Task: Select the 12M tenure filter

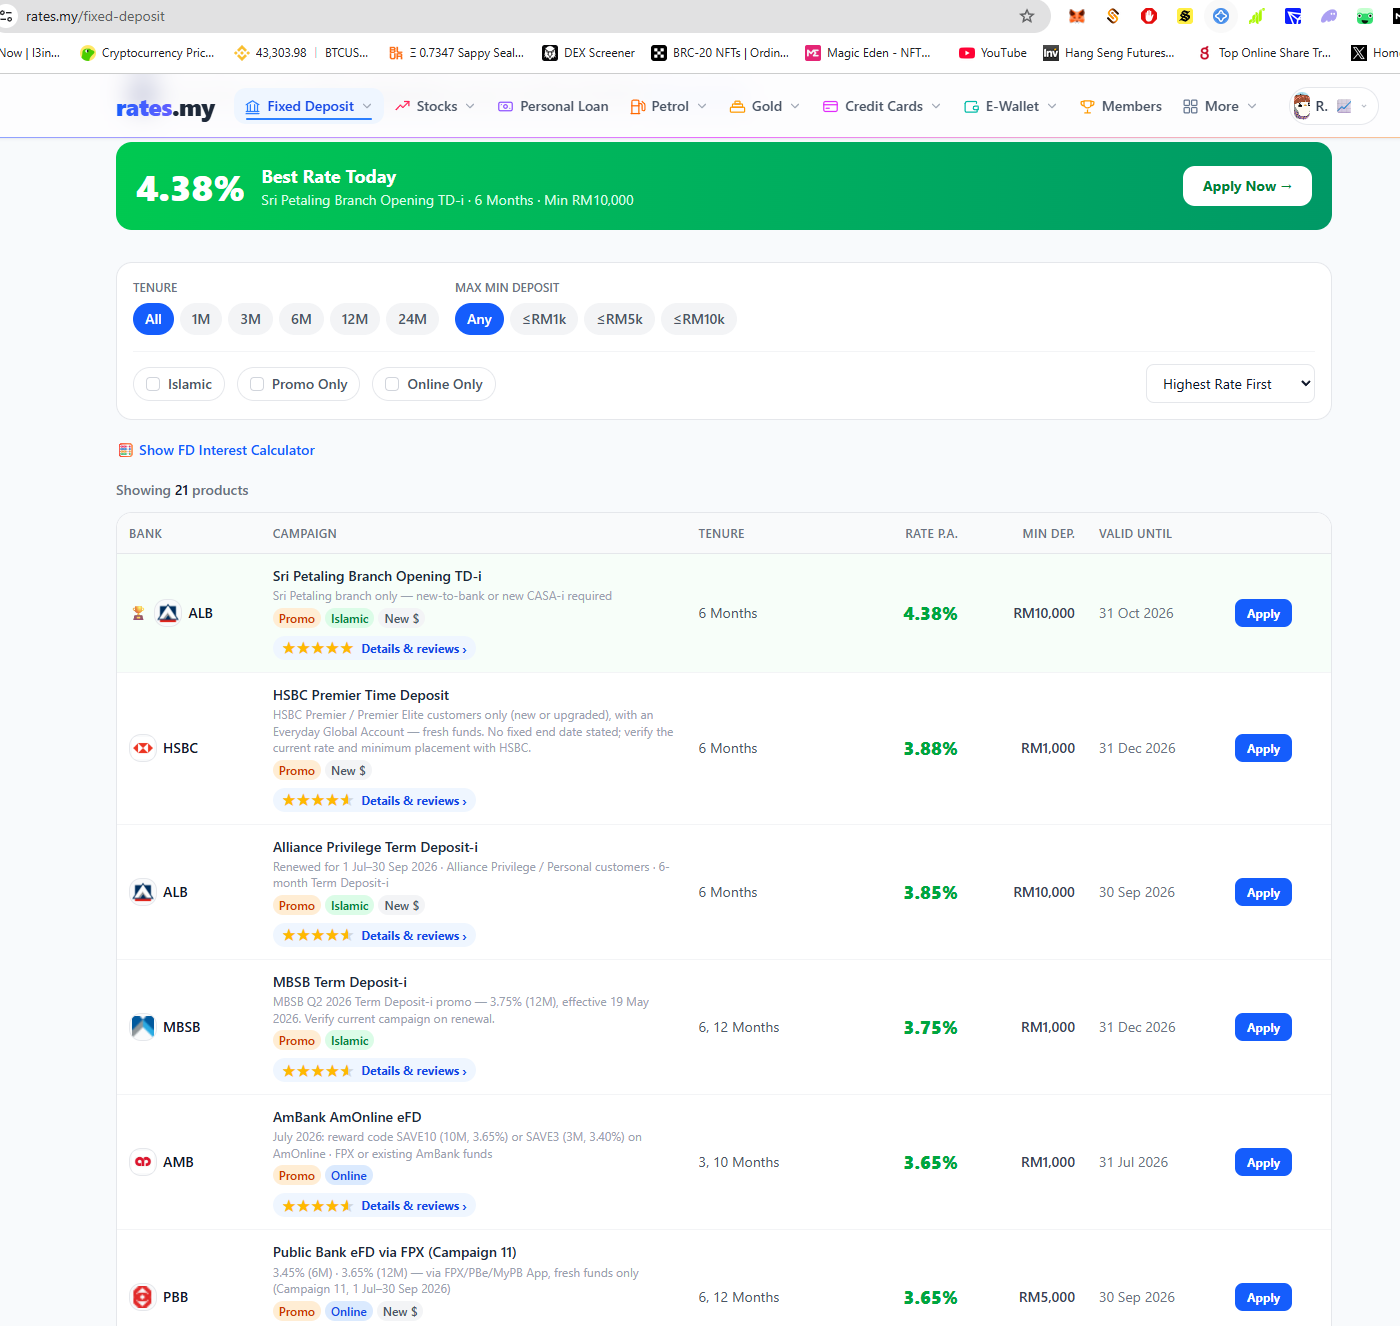Action: [x=355, y=319]
